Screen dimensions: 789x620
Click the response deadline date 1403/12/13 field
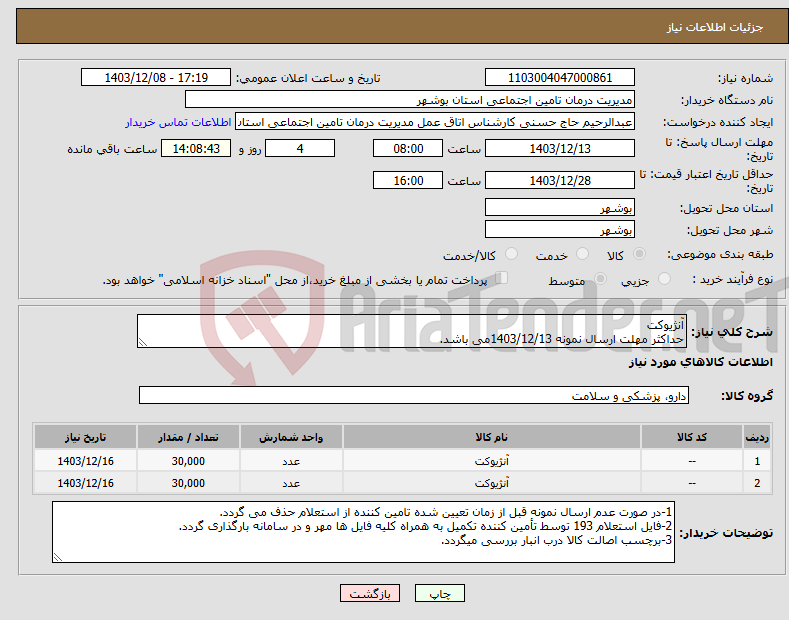click(560, 148)
